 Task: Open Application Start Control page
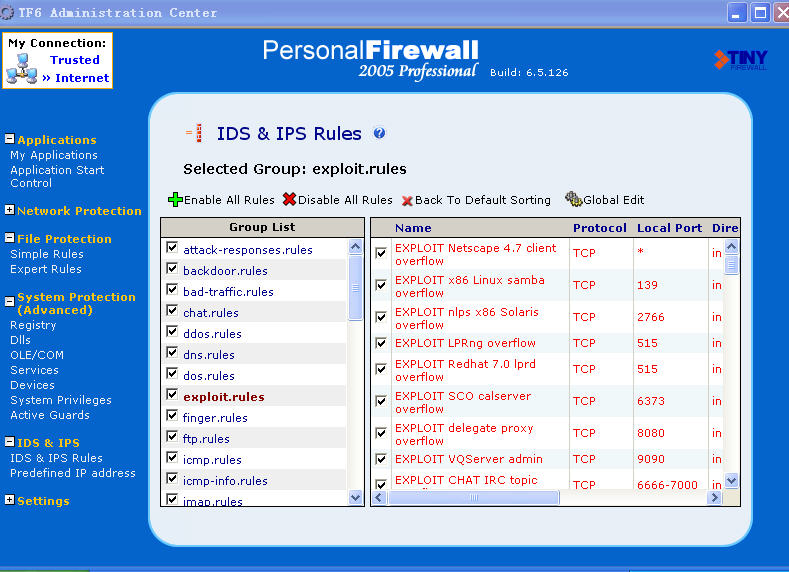[x=57, y=177]
